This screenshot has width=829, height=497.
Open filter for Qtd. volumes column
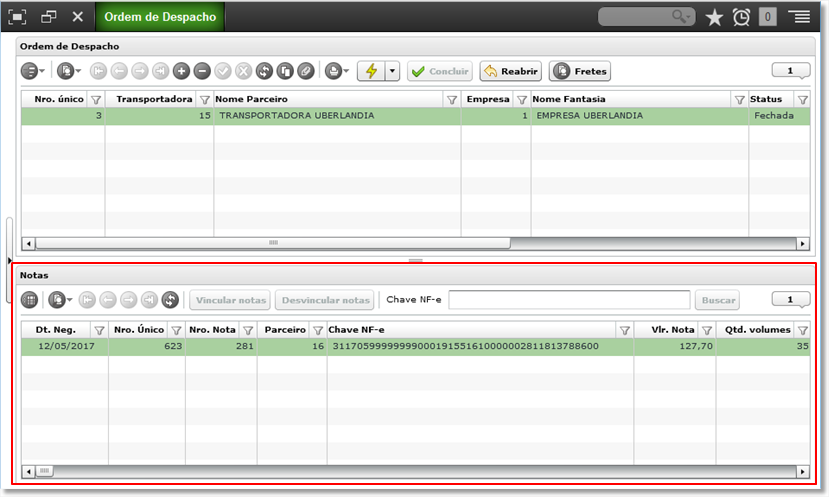[x=803, y=330]
